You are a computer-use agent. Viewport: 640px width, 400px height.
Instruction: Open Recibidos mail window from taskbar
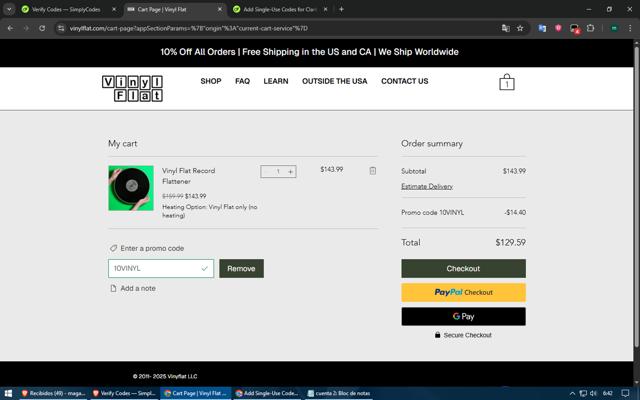53,393
